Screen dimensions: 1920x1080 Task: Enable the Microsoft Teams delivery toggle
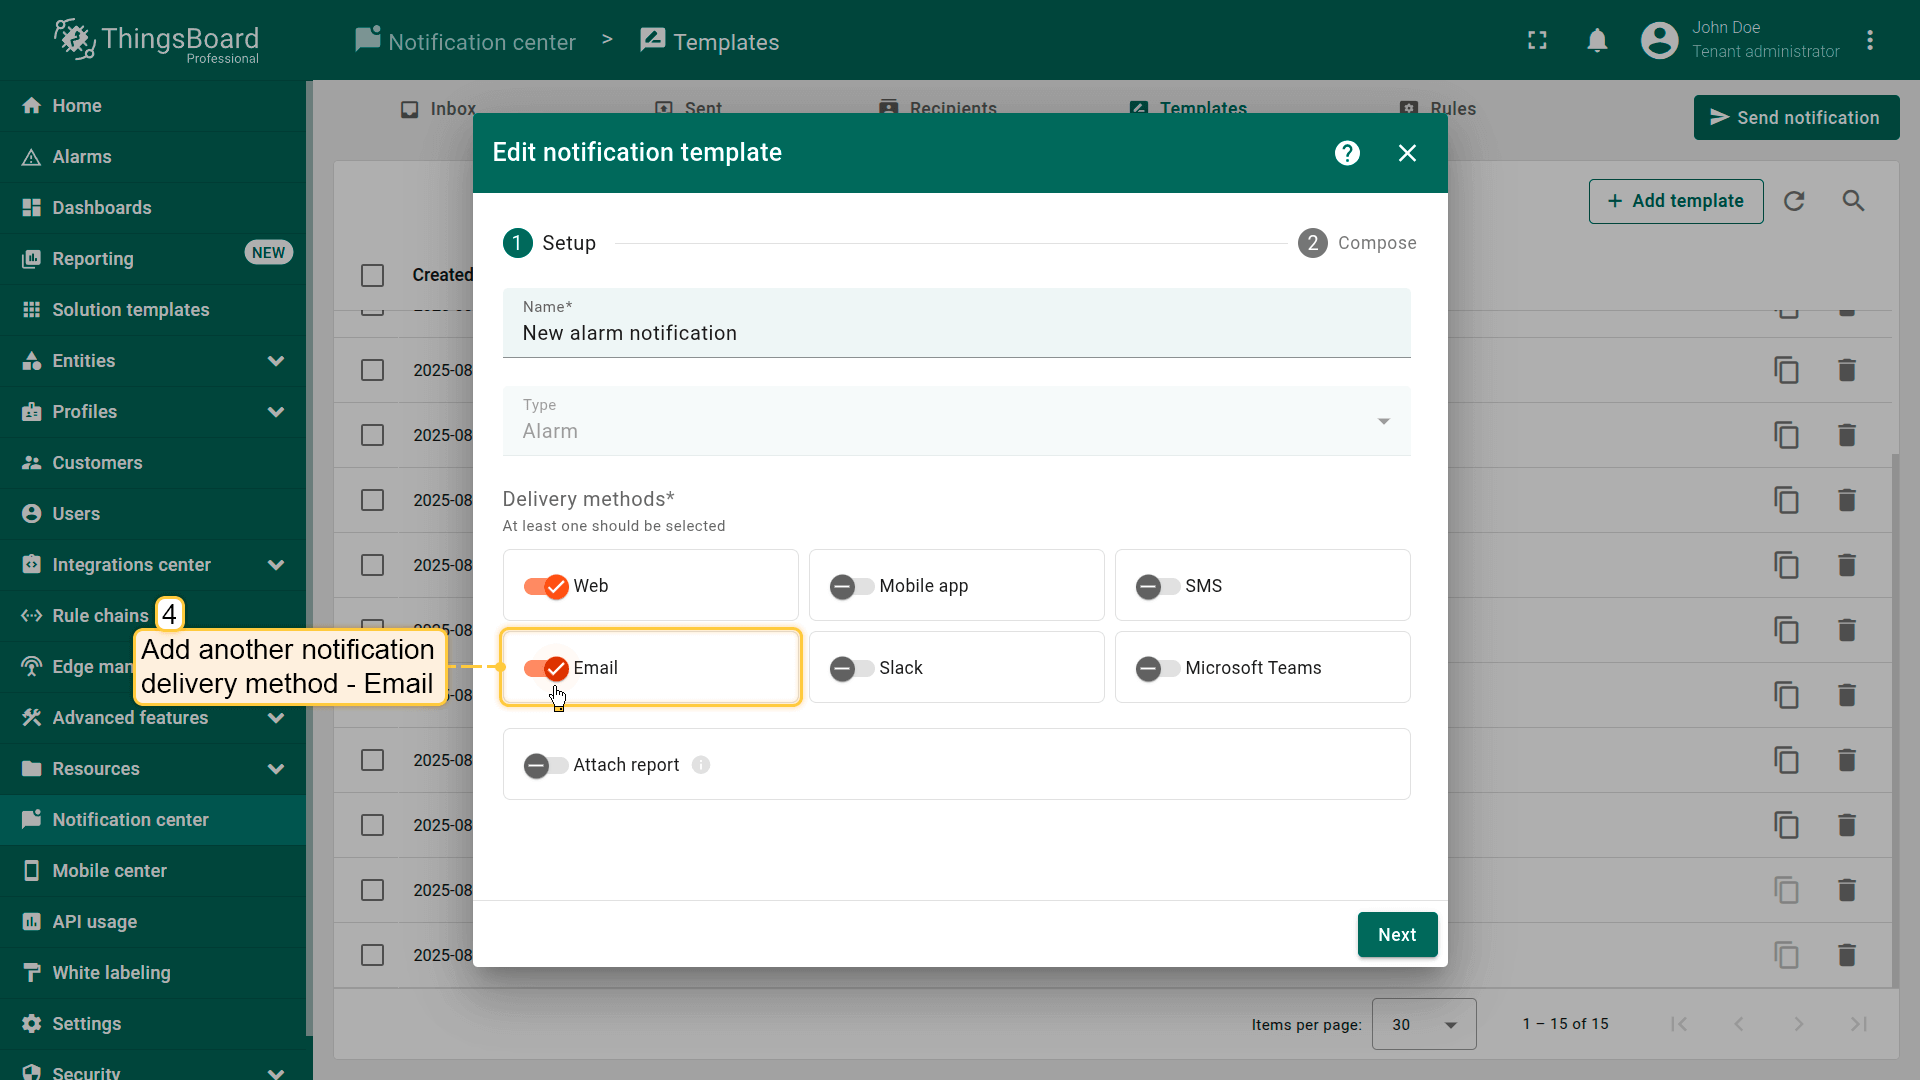1157,668
